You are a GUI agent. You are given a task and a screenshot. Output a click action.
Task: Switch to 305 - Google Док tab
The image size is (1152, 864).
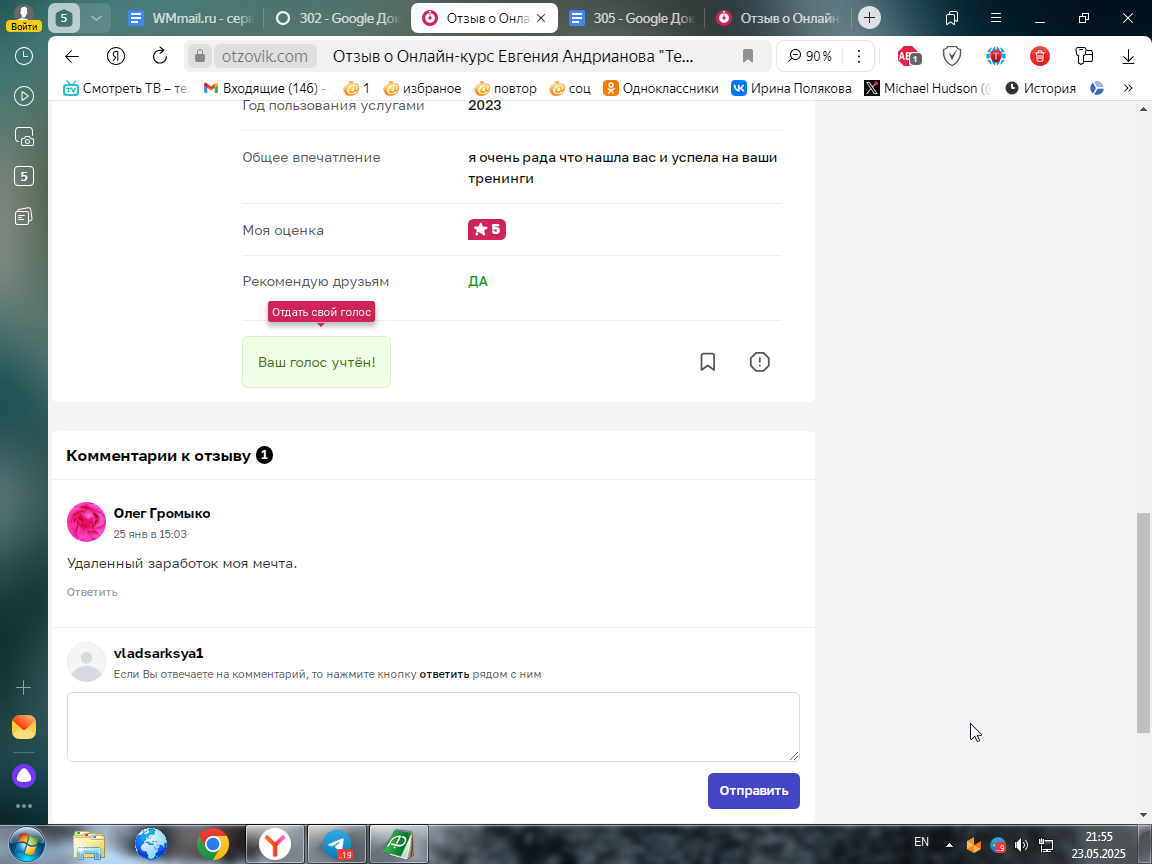tap(632, 18)
